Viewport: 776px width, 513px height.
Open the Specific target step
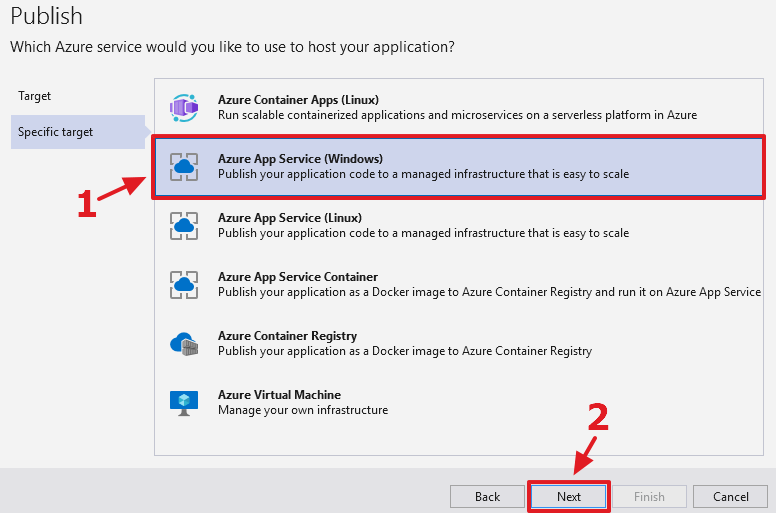click(x=56, y=132)
